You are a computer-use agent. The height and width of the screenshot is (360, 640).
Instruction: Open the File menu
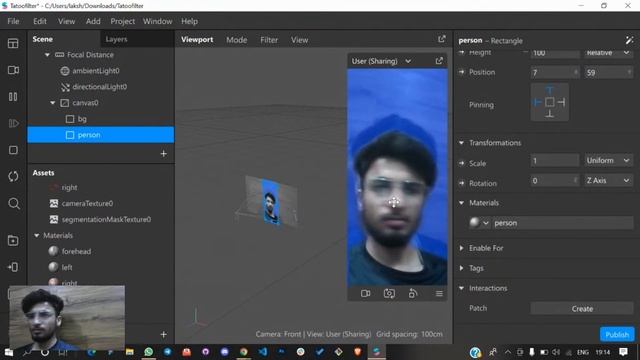(x=13, y=21)
